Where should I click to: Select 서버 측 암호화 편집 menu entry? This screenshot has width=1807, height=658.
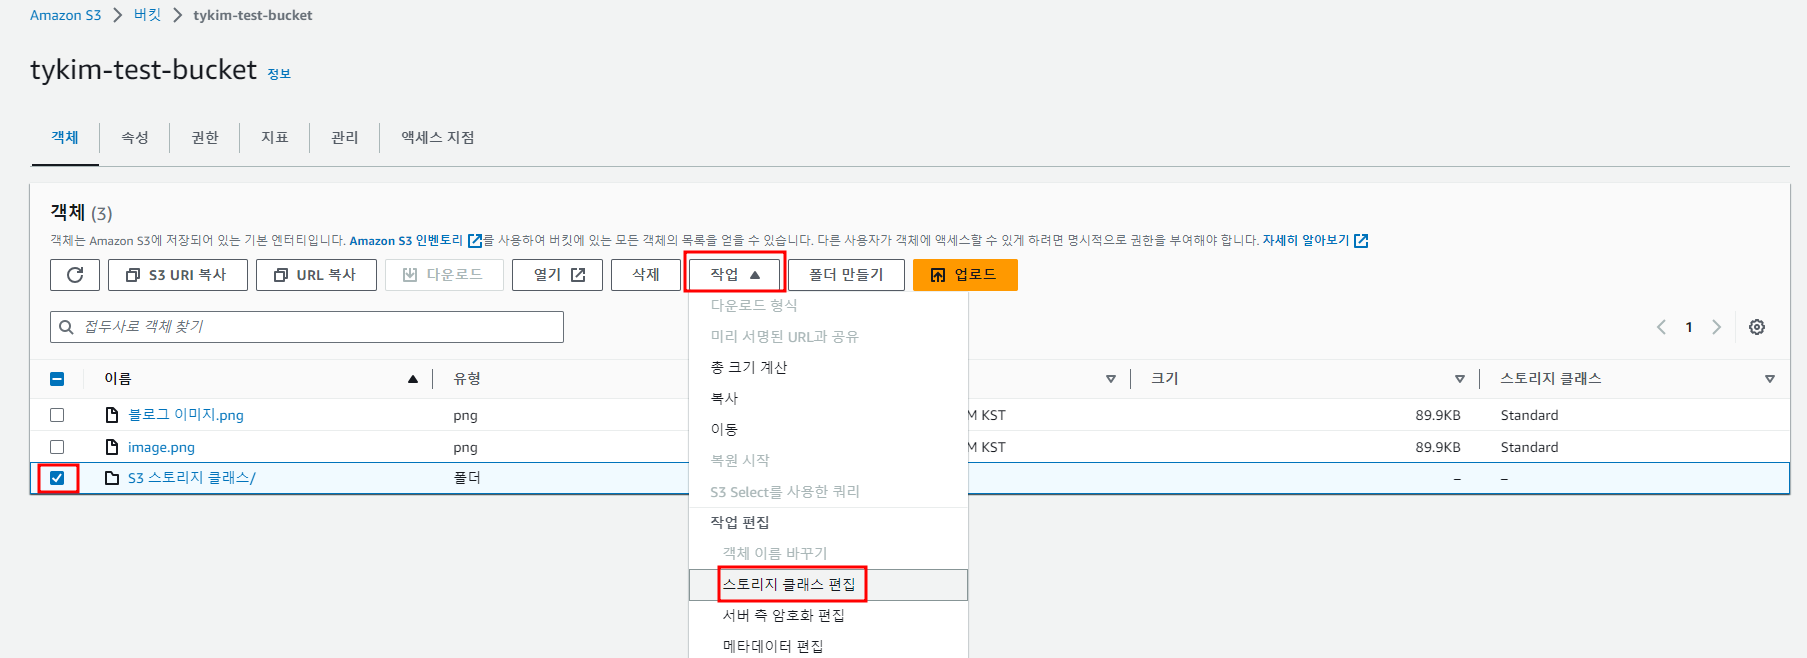pos(828,615)
